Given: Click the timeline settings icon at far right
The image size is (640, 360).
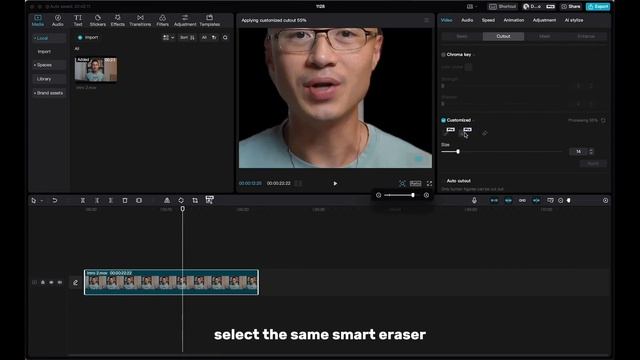Looking at the screenshot, I should 605,200.
